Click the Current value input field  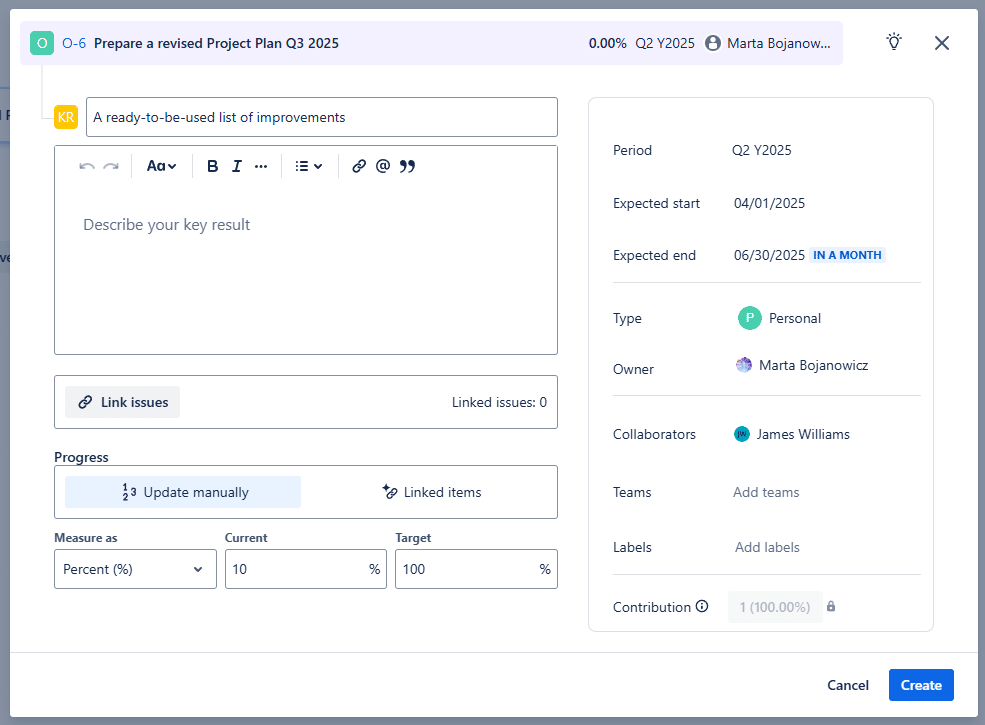click(296, 569)
